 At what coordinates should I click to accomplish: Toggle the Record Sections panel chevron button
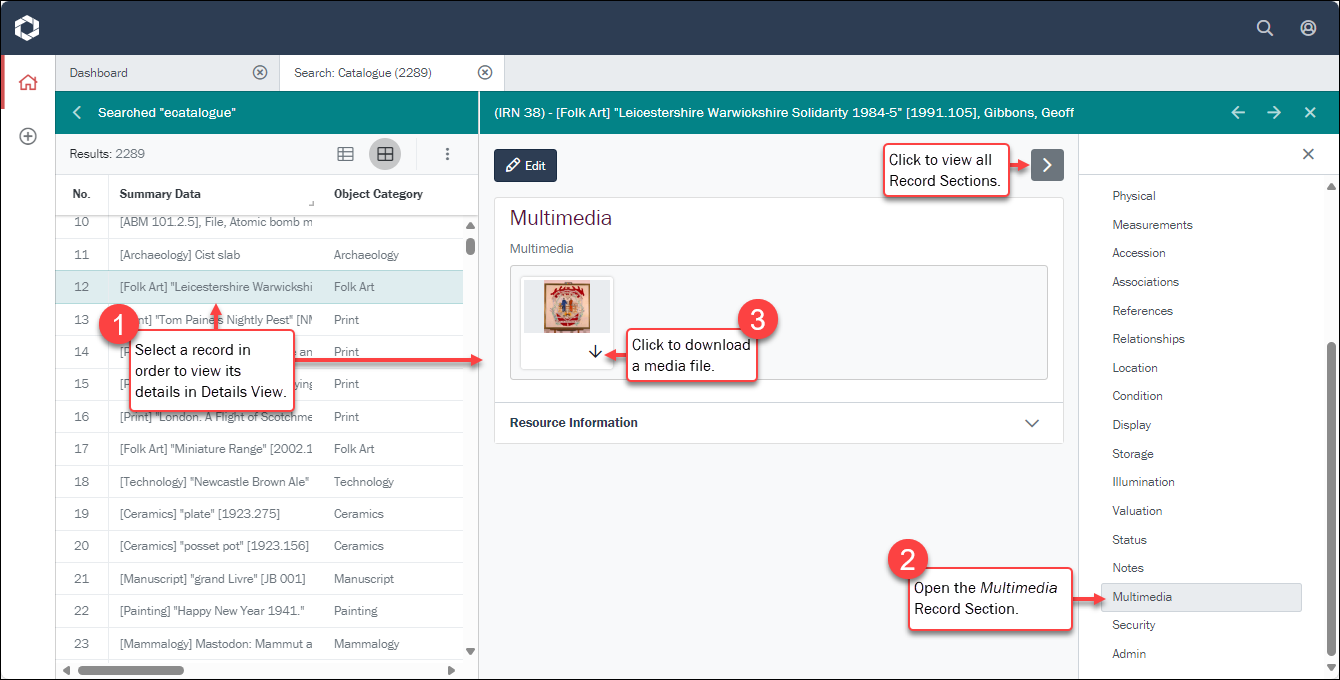click(1047, 165)
